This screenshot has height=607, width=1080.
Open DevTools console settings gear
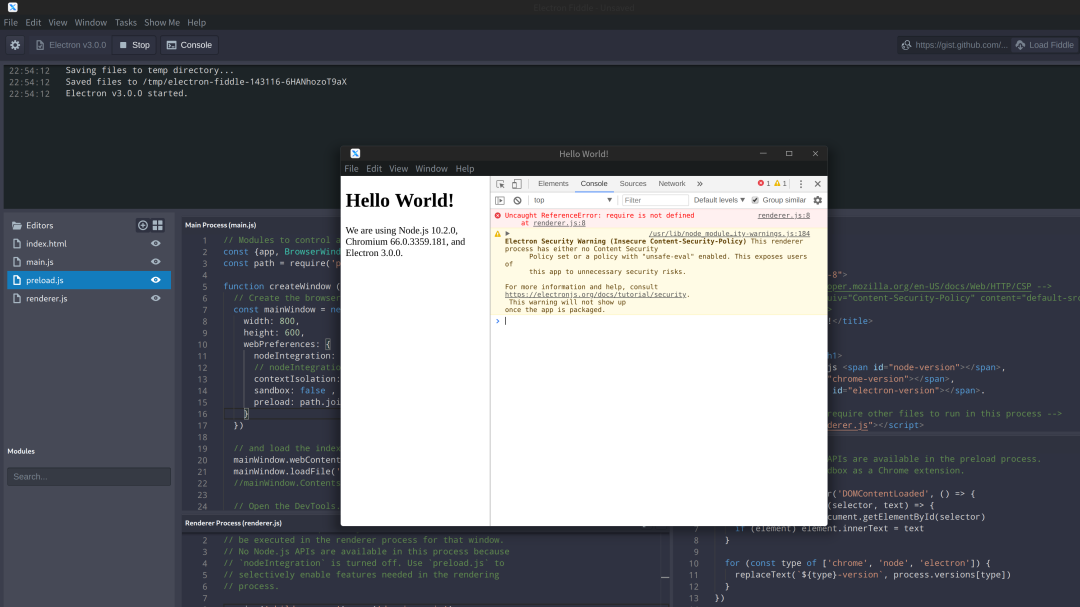818,200
